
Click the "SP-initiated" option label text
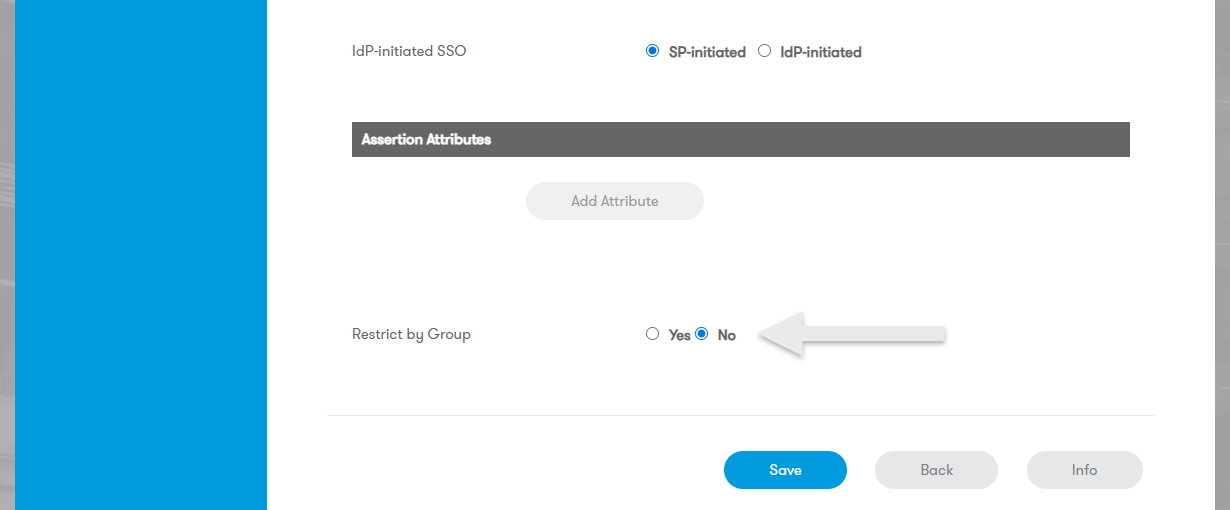pos(707,52)
